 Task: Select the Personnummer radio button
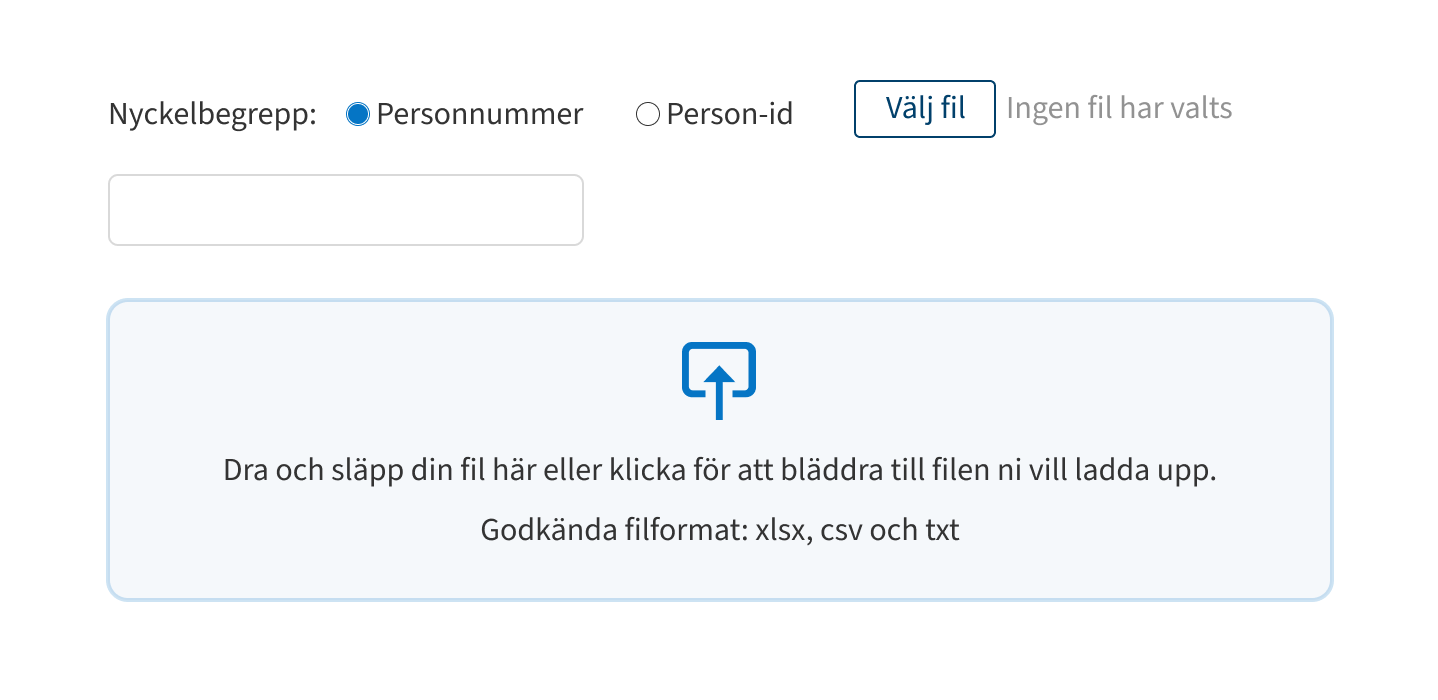coord(358,115)
